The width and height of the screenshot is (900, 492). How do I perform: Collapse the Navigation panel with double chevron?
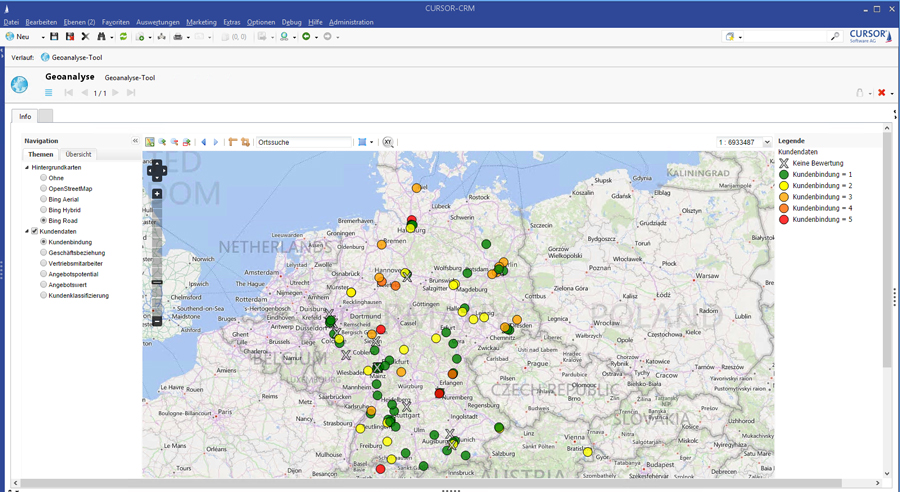pos(135,141)
